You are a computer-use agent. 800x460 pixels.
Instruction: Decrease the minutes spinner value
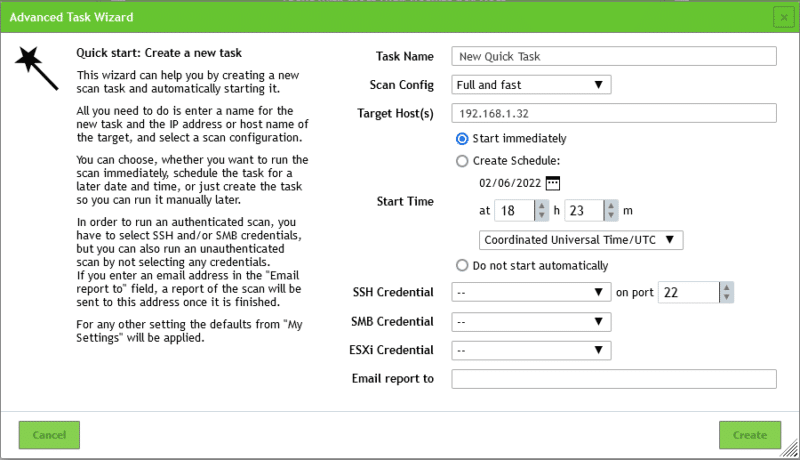[x=610, y=215]
